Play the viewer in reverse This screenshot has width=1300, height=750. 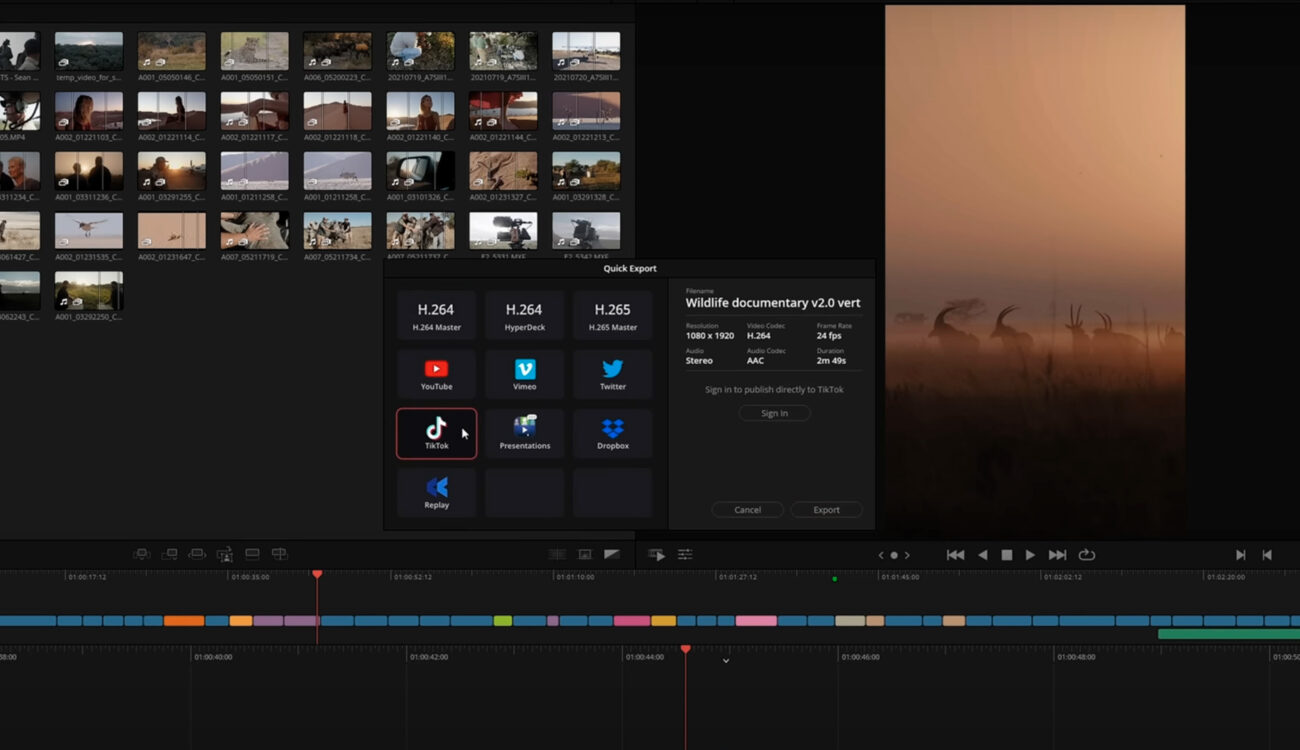click(982, 555)
